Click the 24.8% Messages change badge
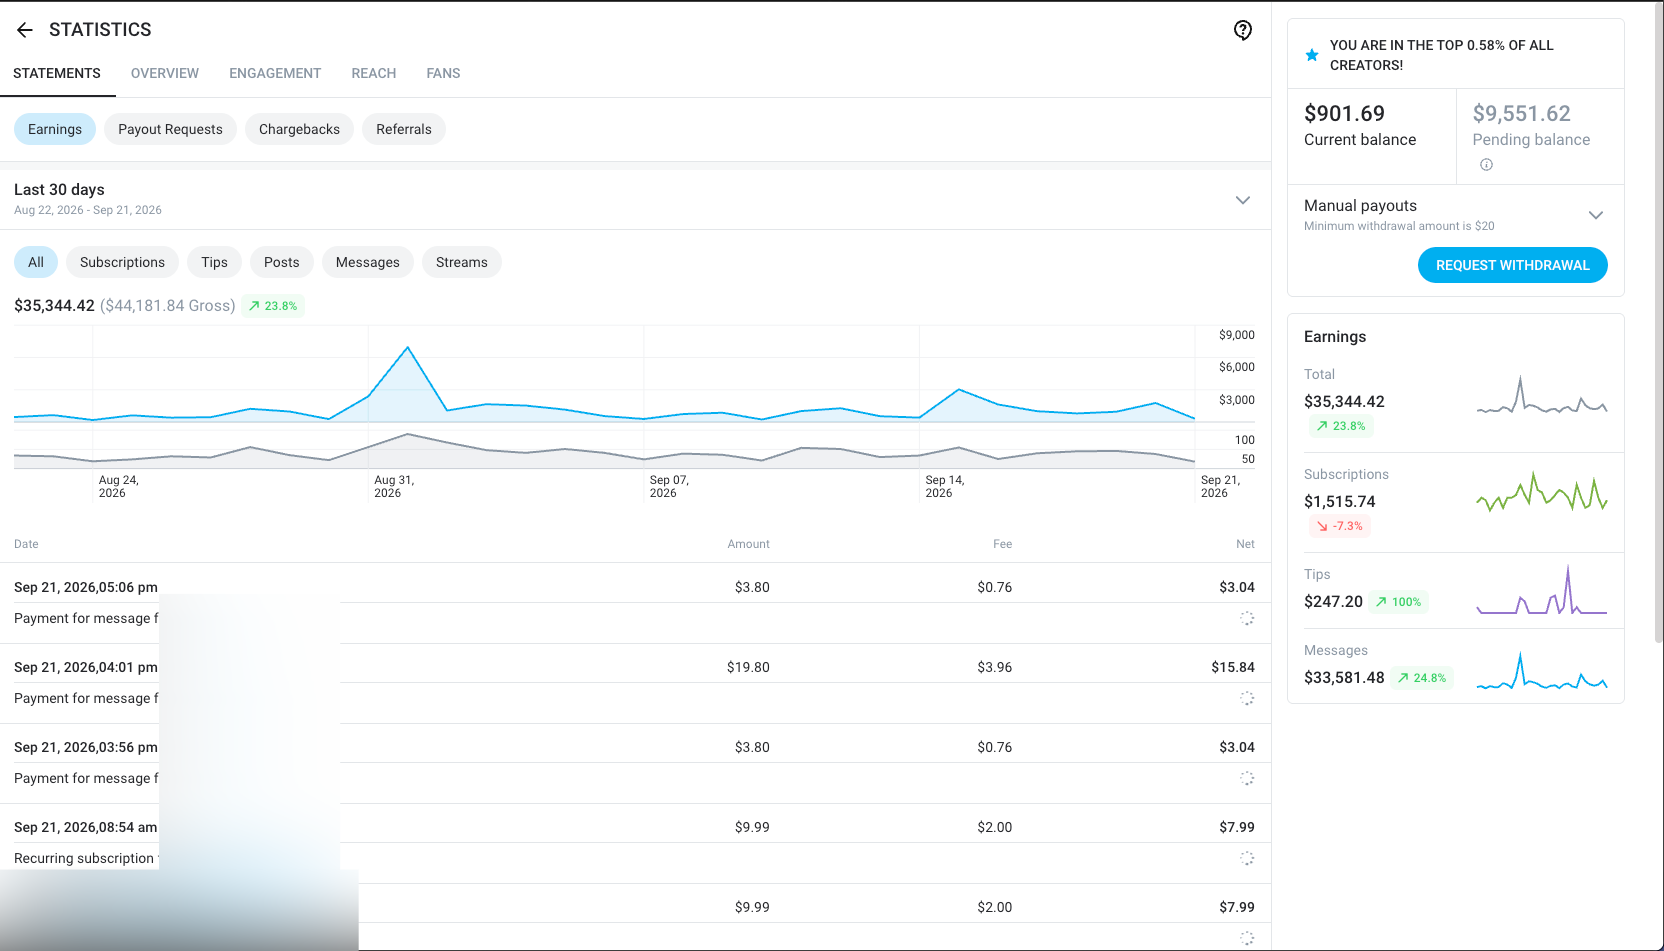This screenshot has width=1664, height=951. click(1422, 678)
